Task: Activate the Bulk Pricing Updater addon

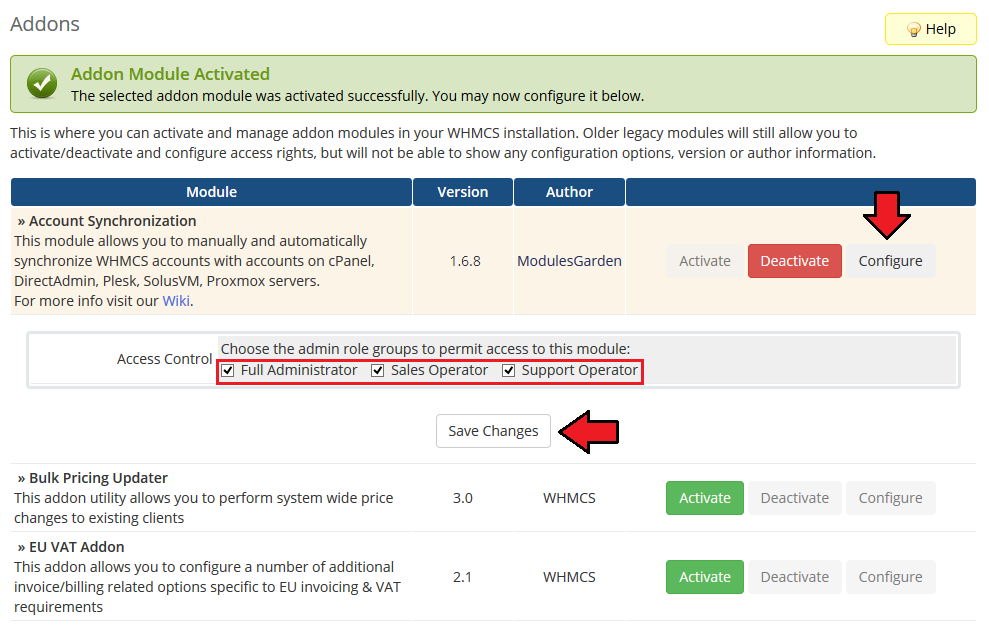Action: tap(705, 498)
